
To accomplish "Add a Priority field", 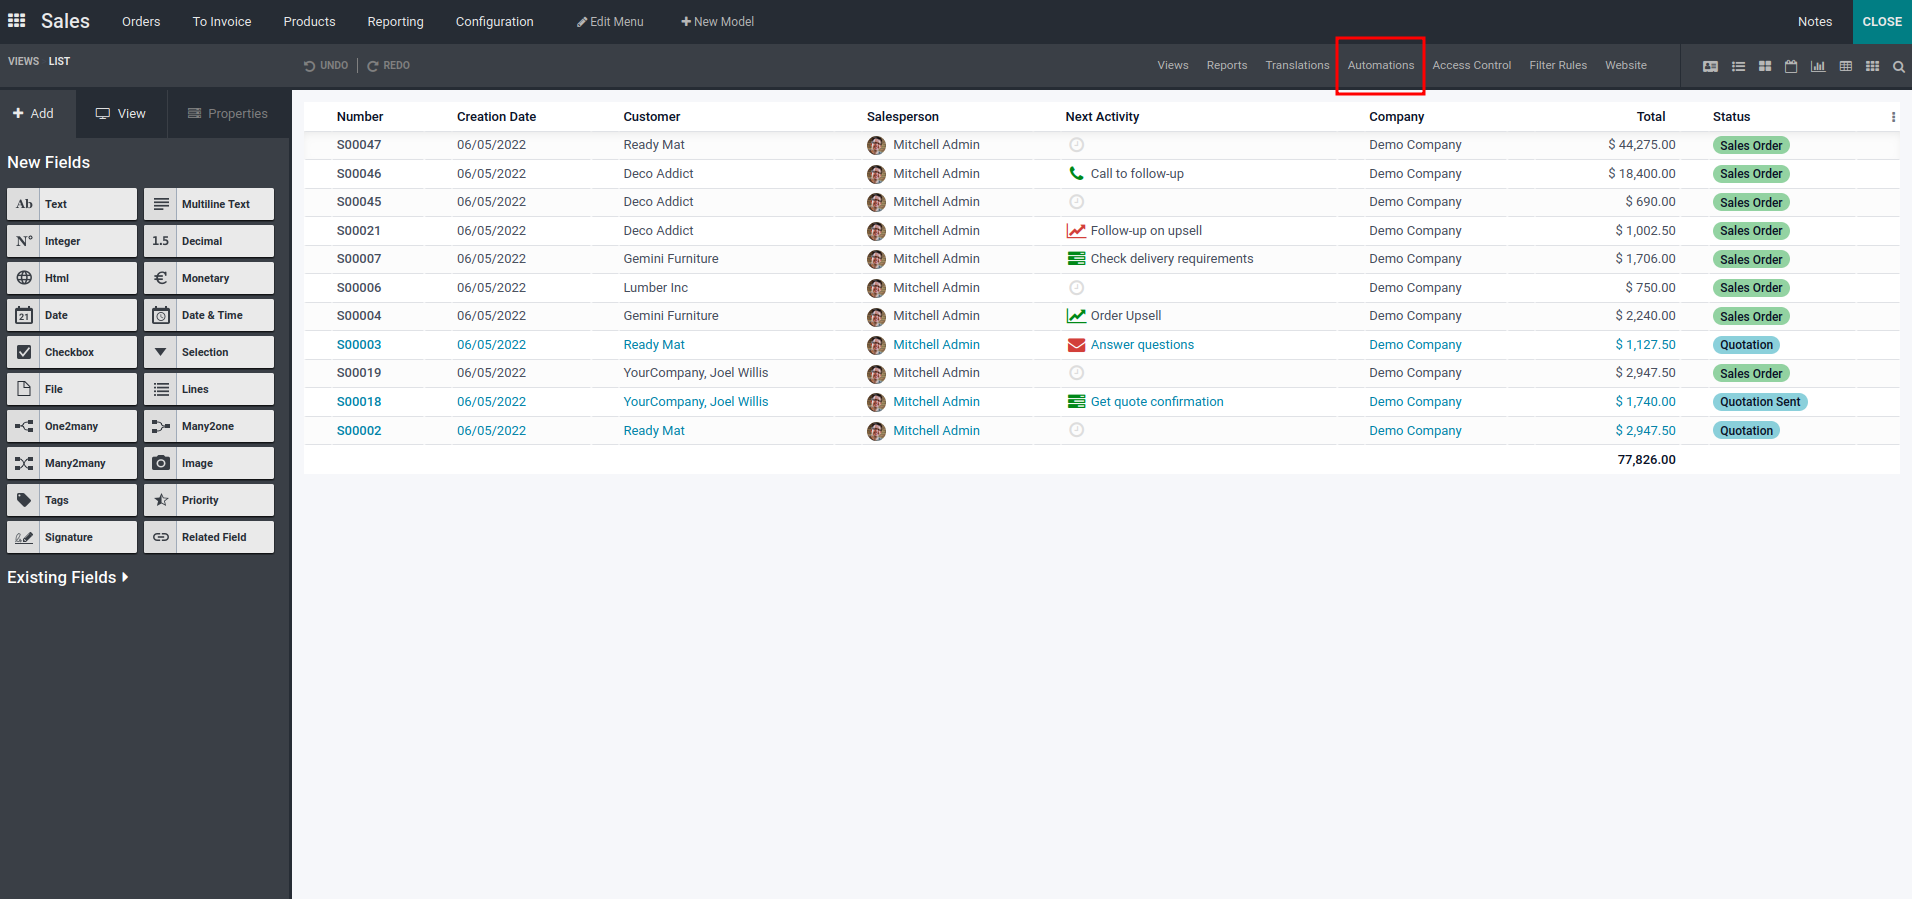I will coord(209,500).
